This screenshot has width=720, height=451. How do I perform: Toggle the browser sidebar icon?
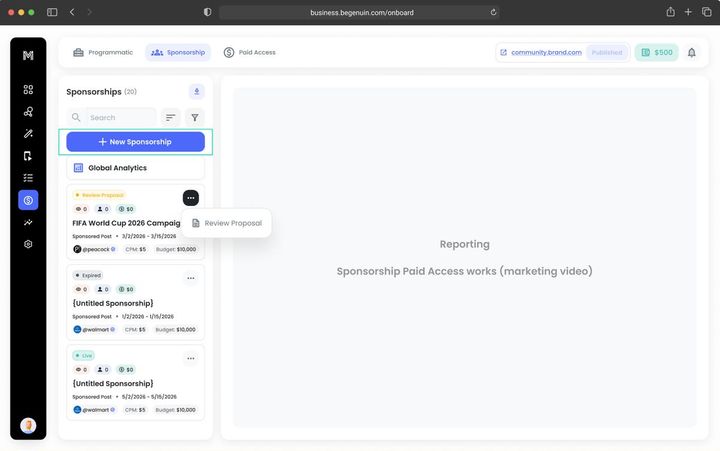click(x=52, y=12)
